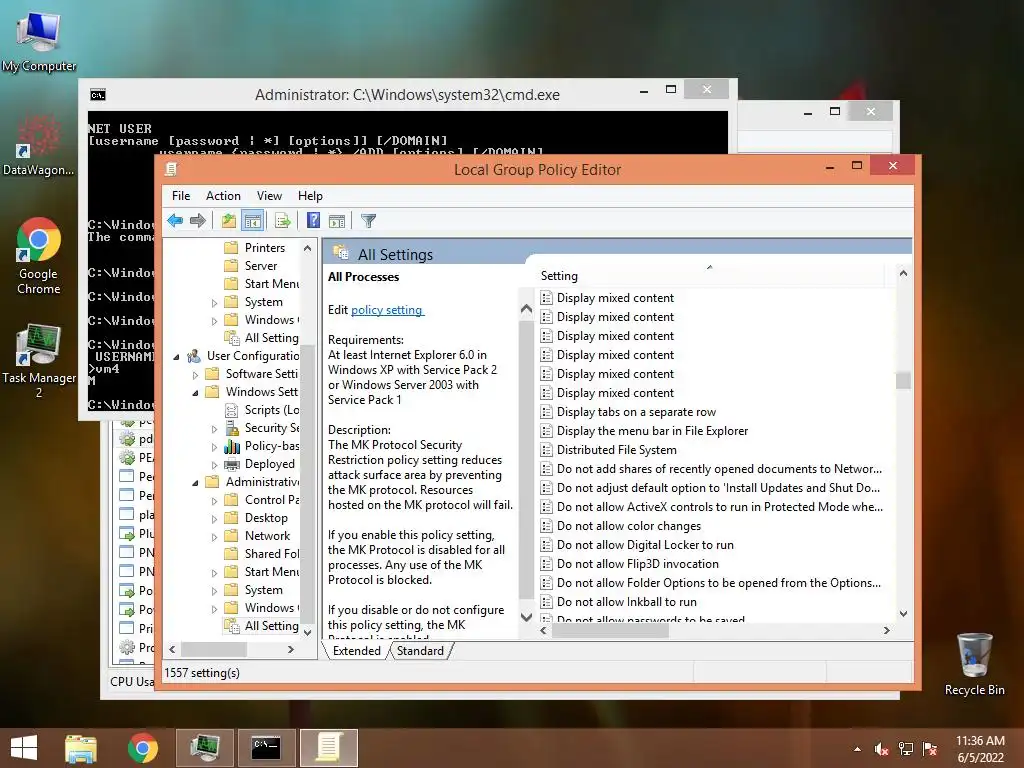Click the muted volume tray icon
The height and width of the screenshot is (768, 1024).
[x=882, y=749]
